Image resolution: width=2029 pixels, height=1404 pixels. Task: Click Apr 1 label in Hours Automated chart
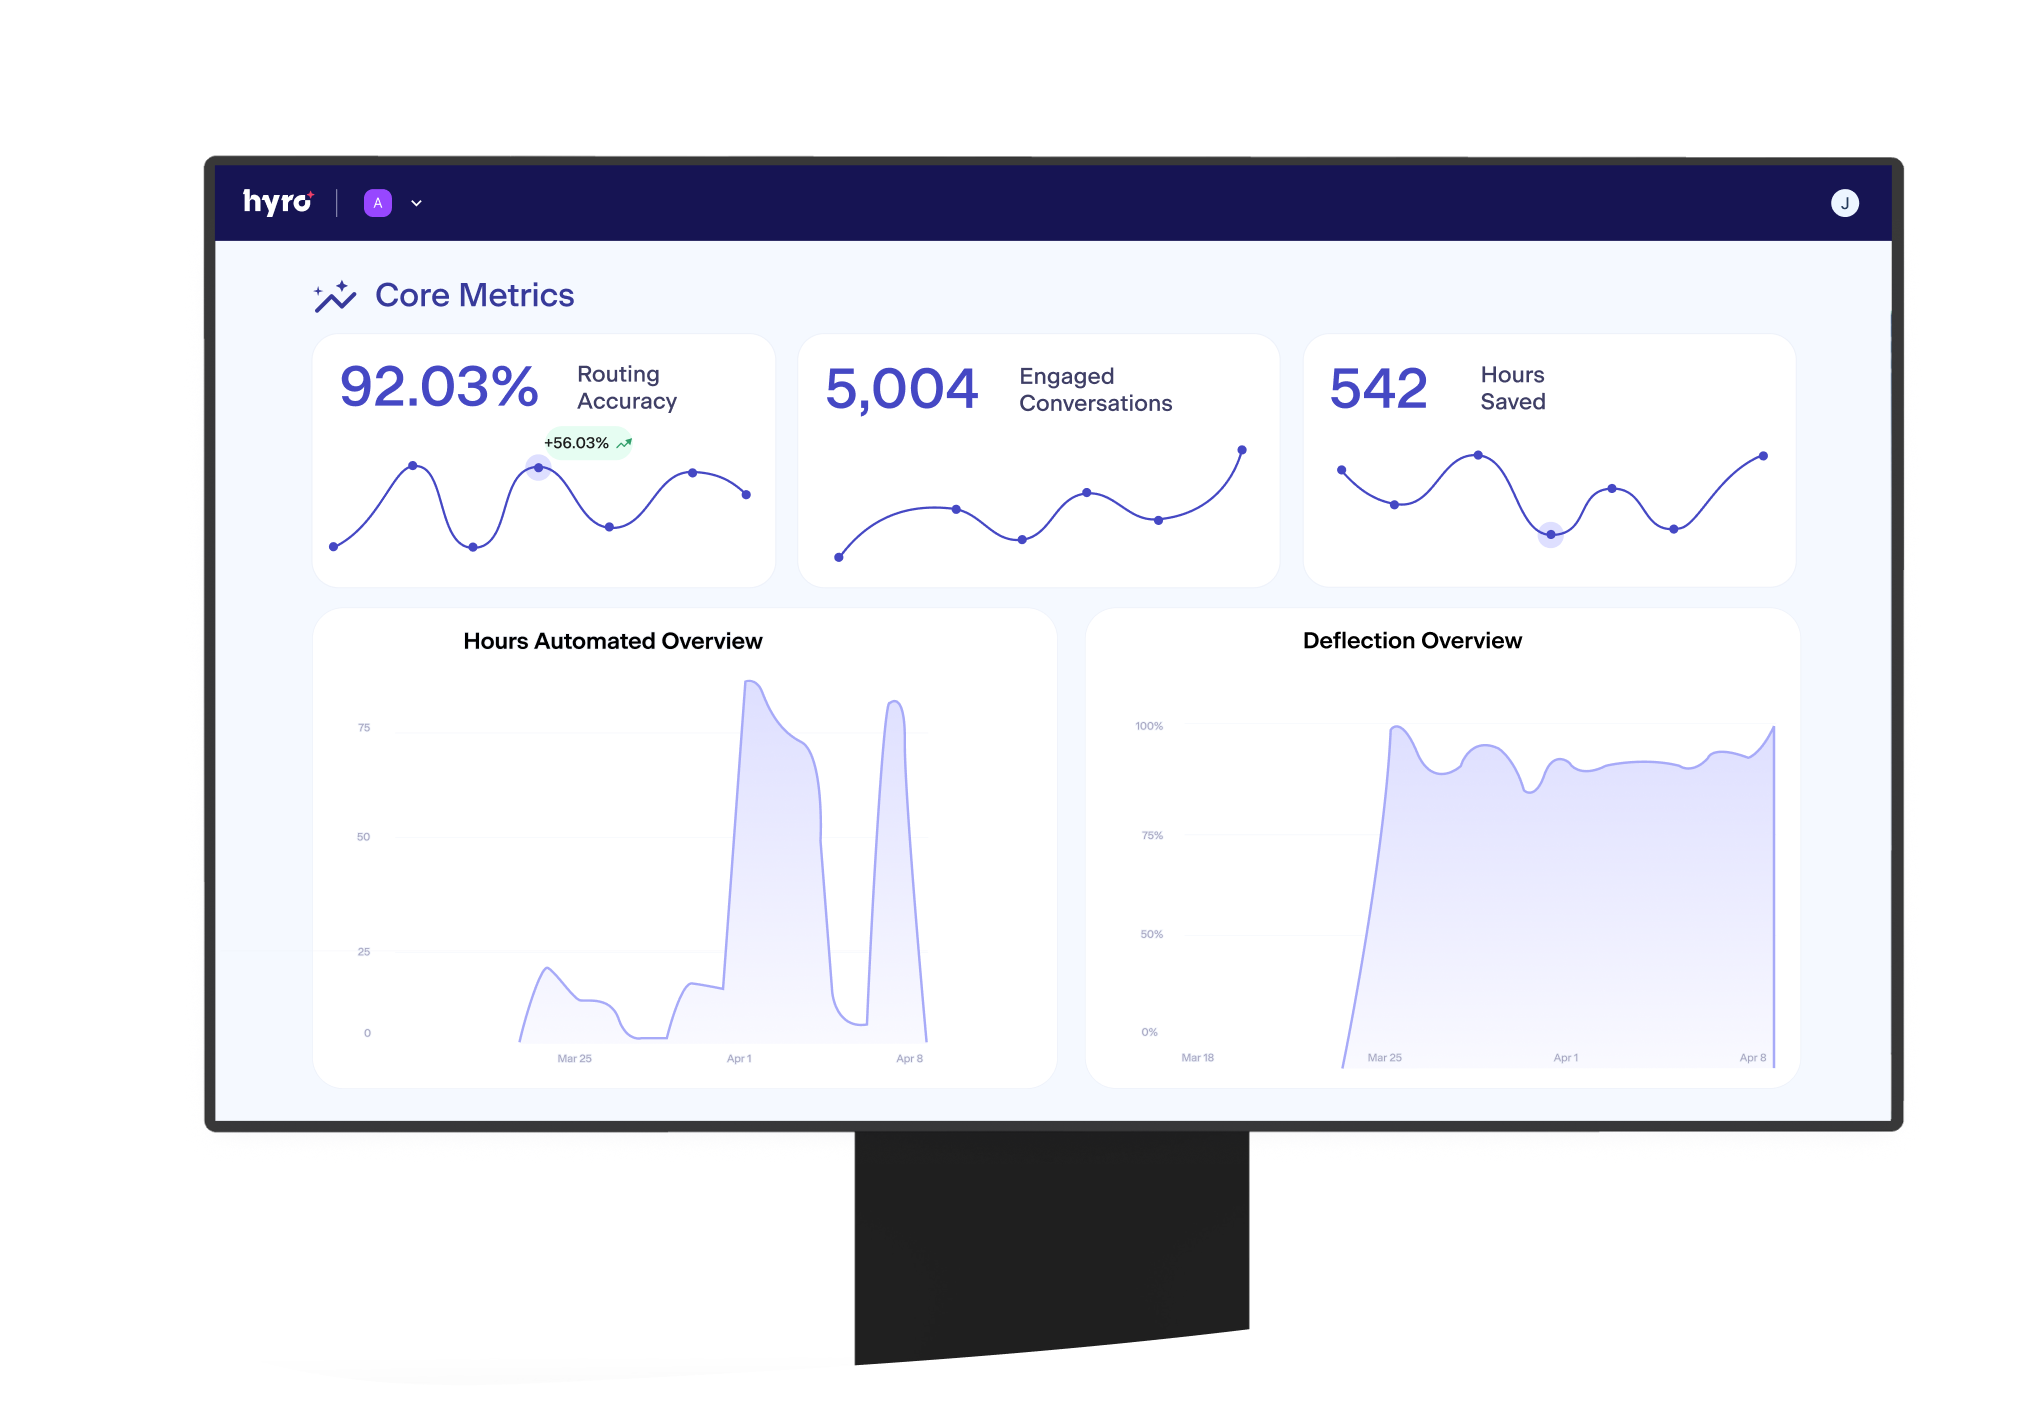coord(739,1058)
